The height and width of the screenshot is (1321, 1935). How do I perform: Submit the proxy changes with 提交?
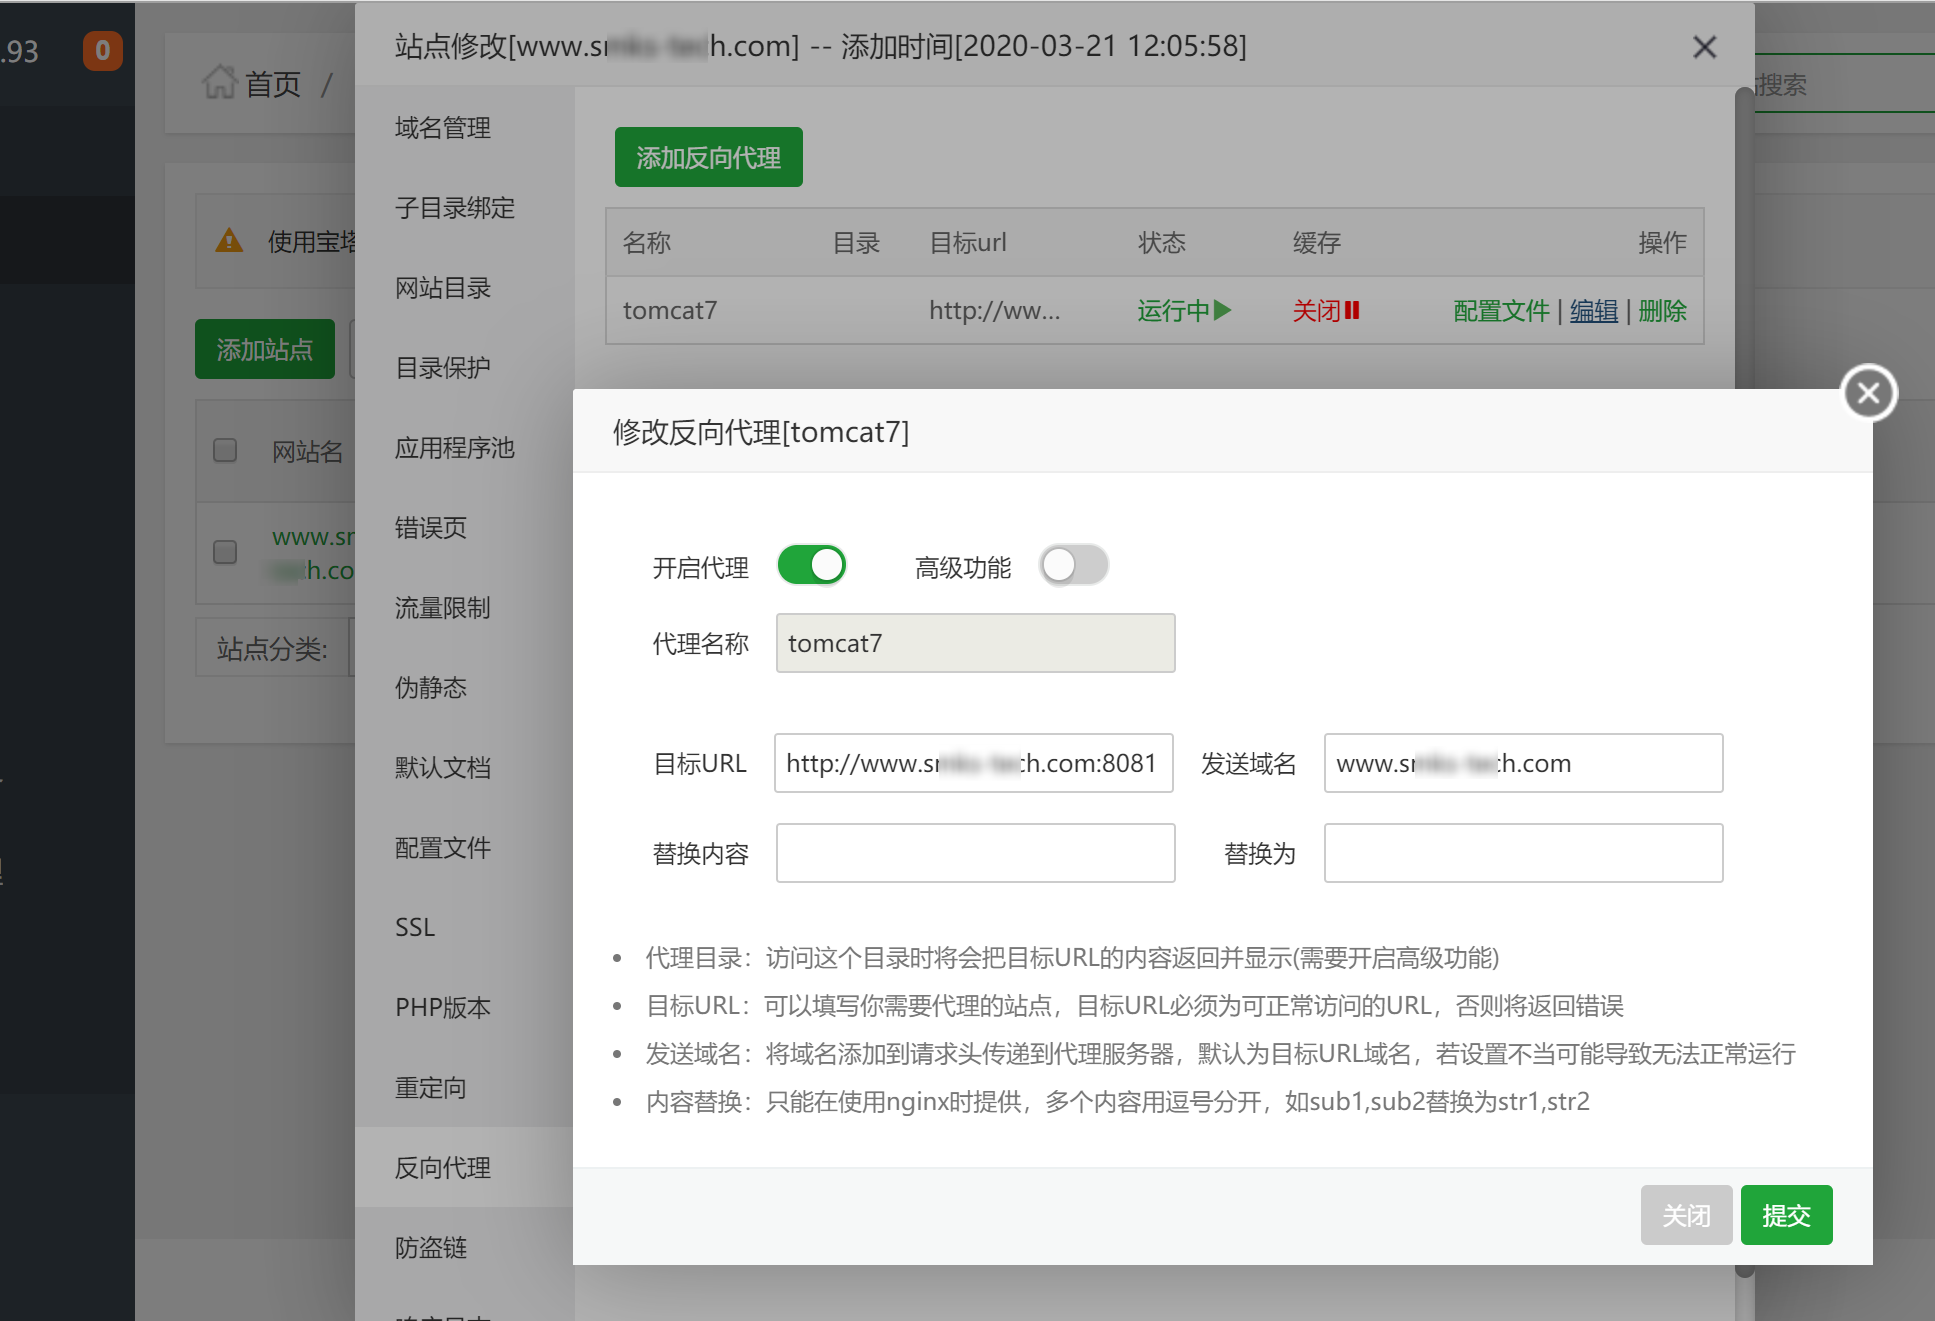pyautogui.click(x=1786, y=1215)
